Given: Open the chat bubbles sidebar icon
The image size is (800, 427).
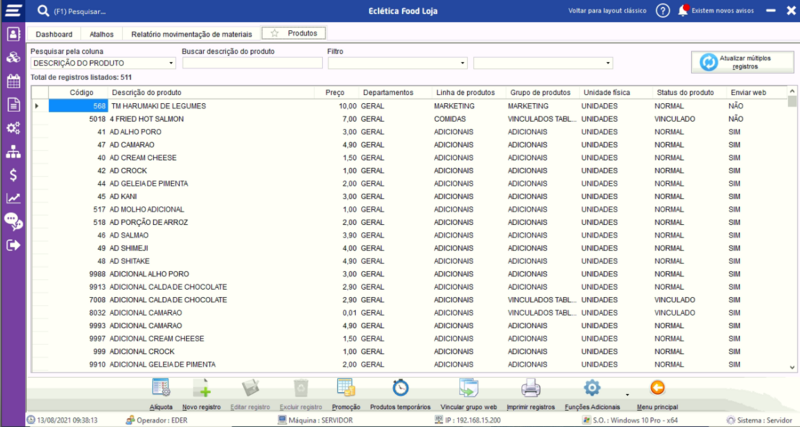Looking at the screenshot, I should 13,221.
